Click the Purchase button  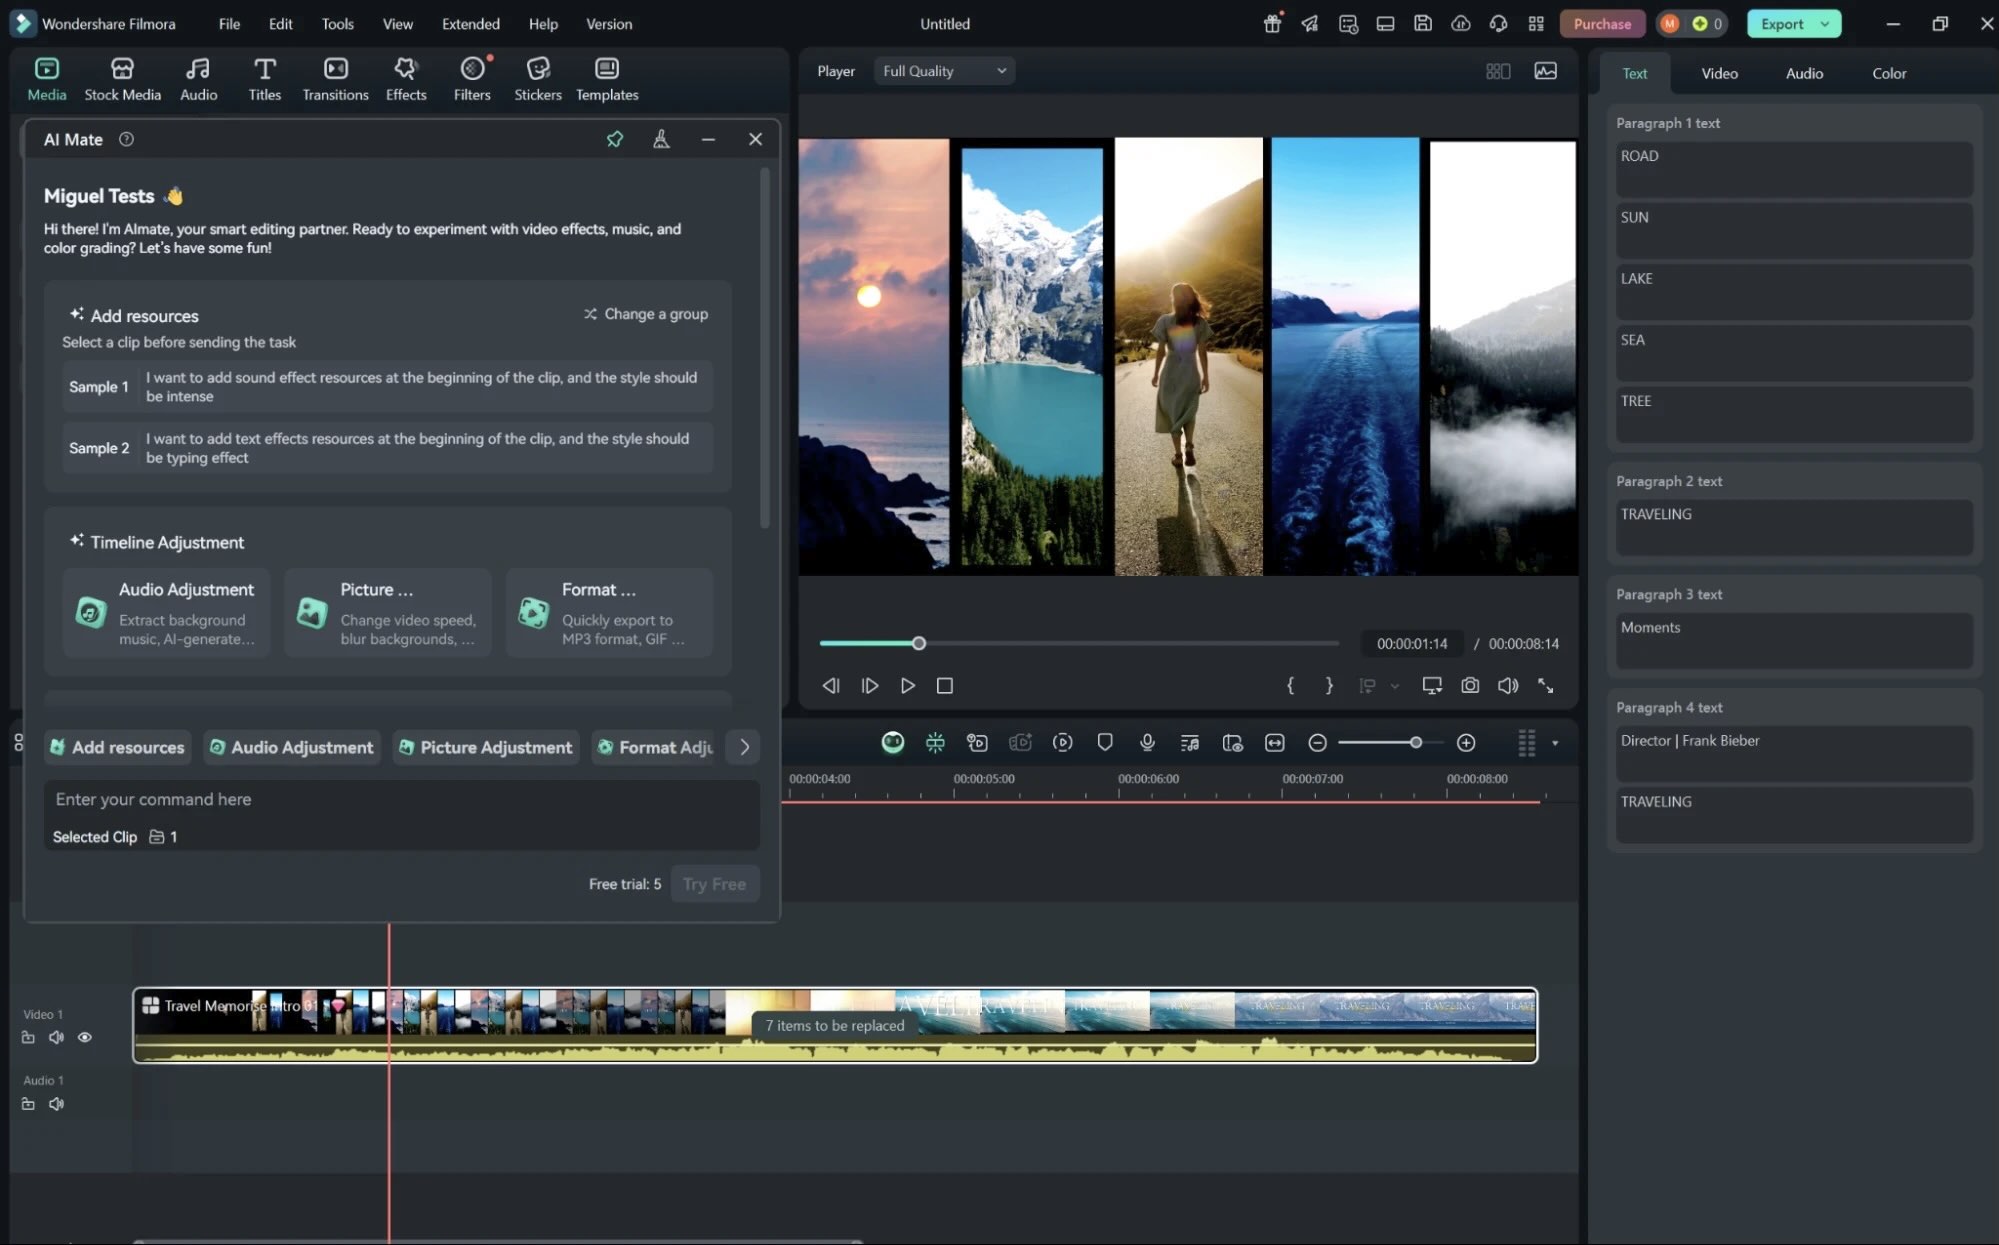click(x=1601, y=23)
